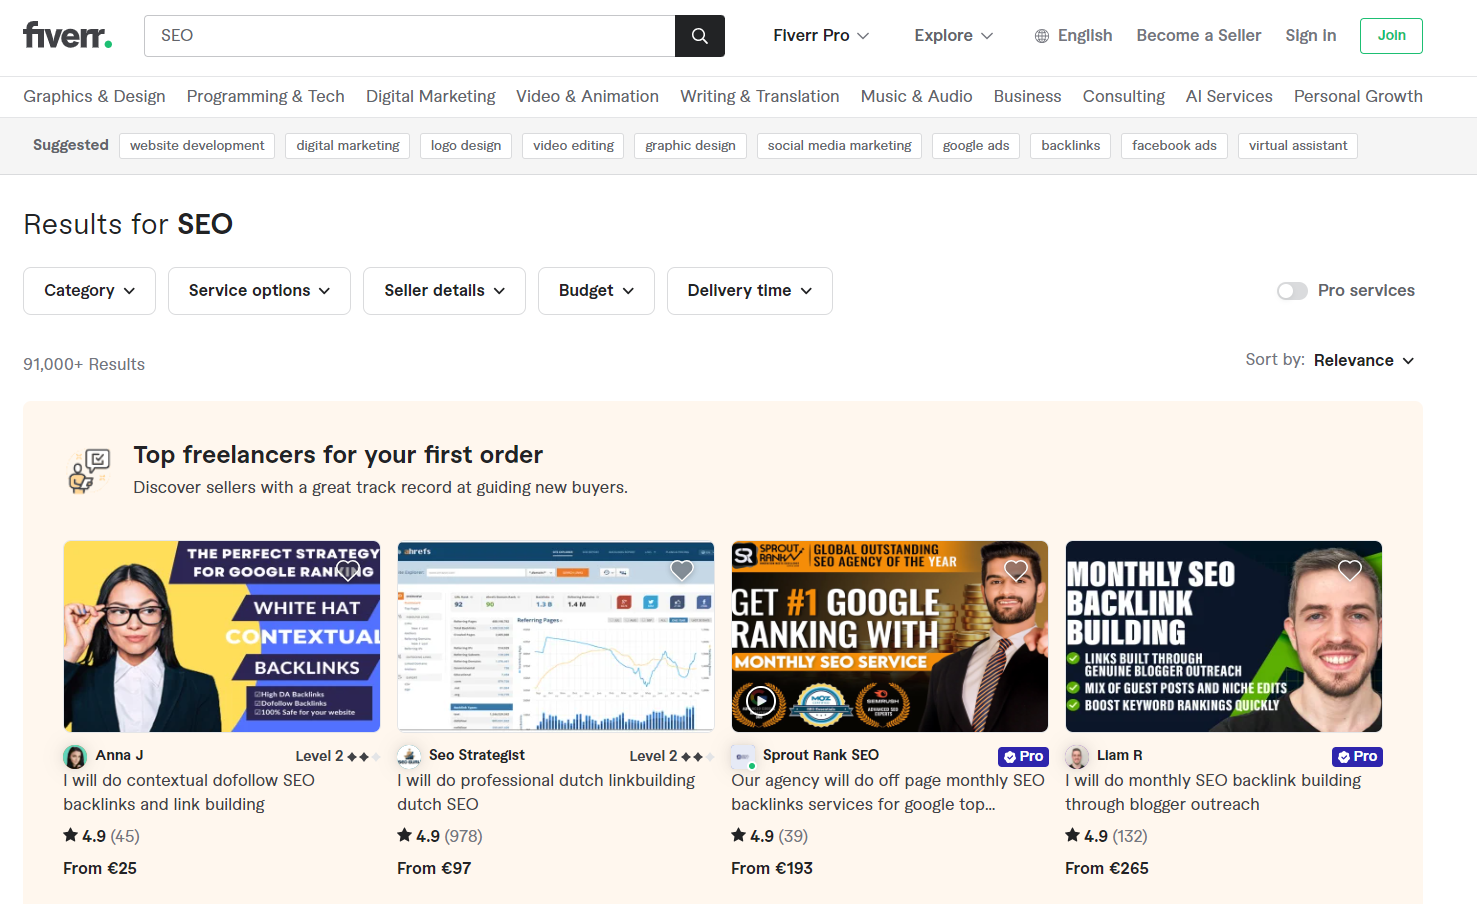Click the star rating on Seo Strategist's gig
1477x904 pixels.
coord(439,836)
